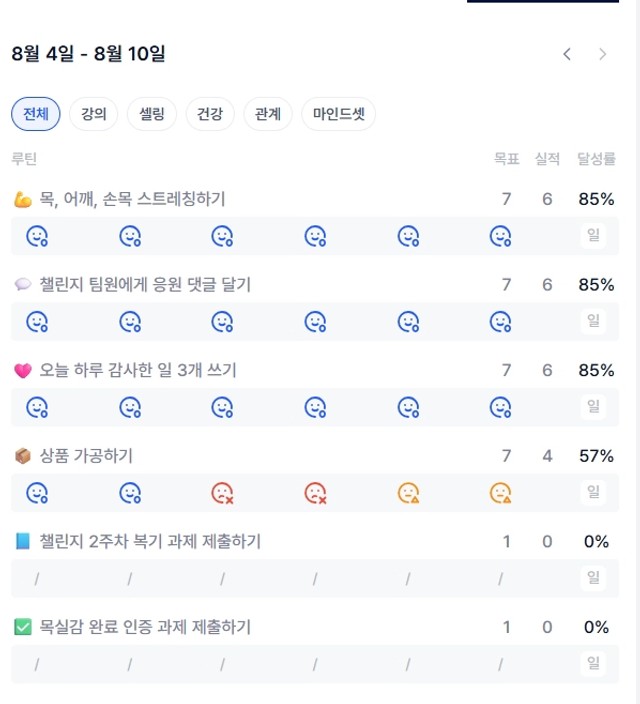640x704 pixels.
Task: Click the flexed arm emoji beside 스트레칭하기
Action: (23, 199)
